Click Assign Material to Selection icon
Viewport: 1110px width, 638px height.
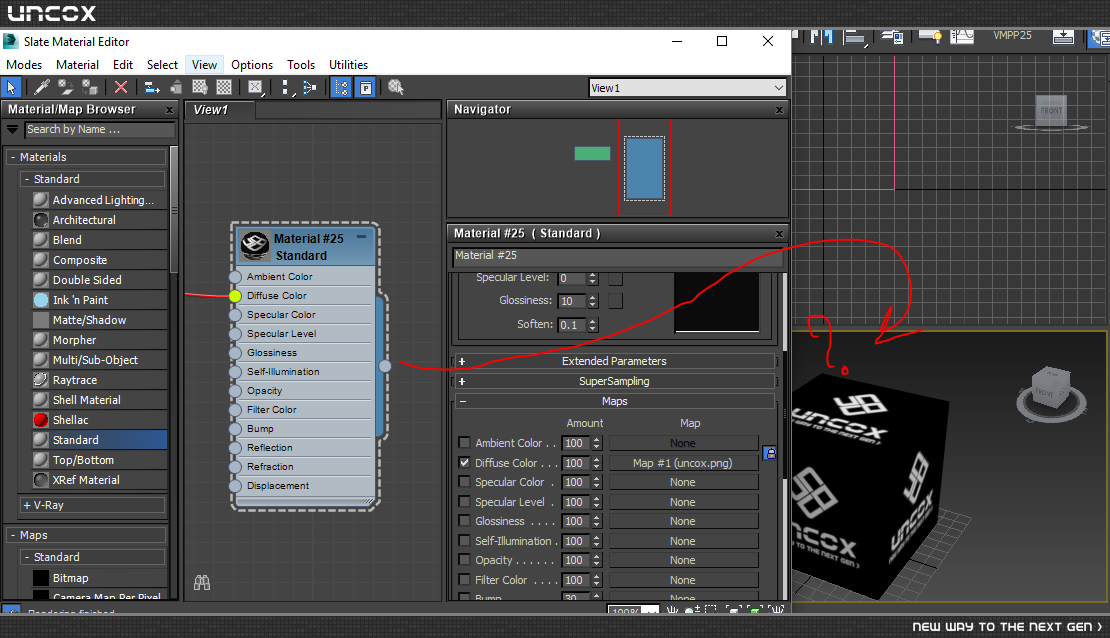click(x=89, y=88)
